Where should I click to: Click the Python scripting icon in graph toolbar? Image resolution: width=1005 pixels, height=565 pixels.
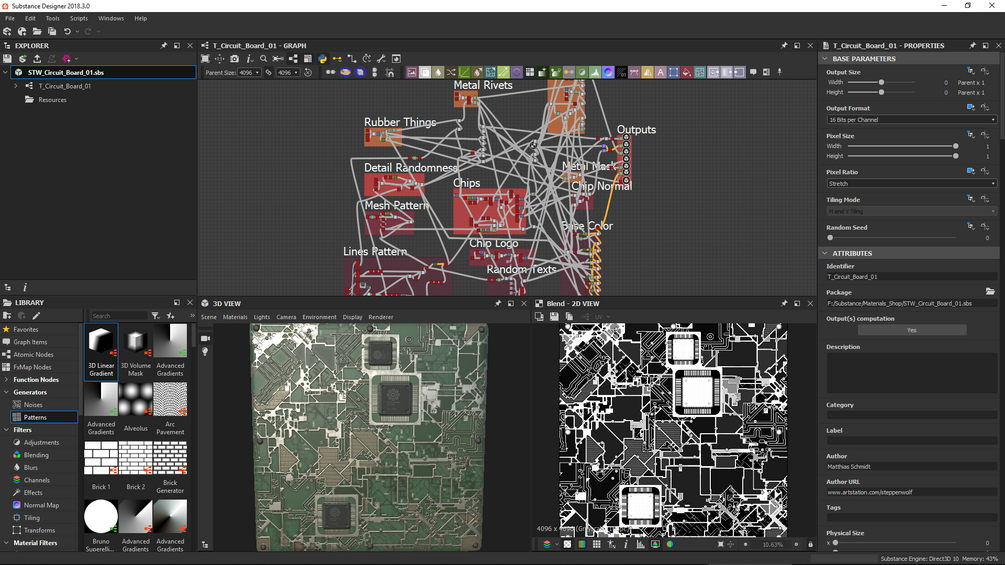point(322,58)
